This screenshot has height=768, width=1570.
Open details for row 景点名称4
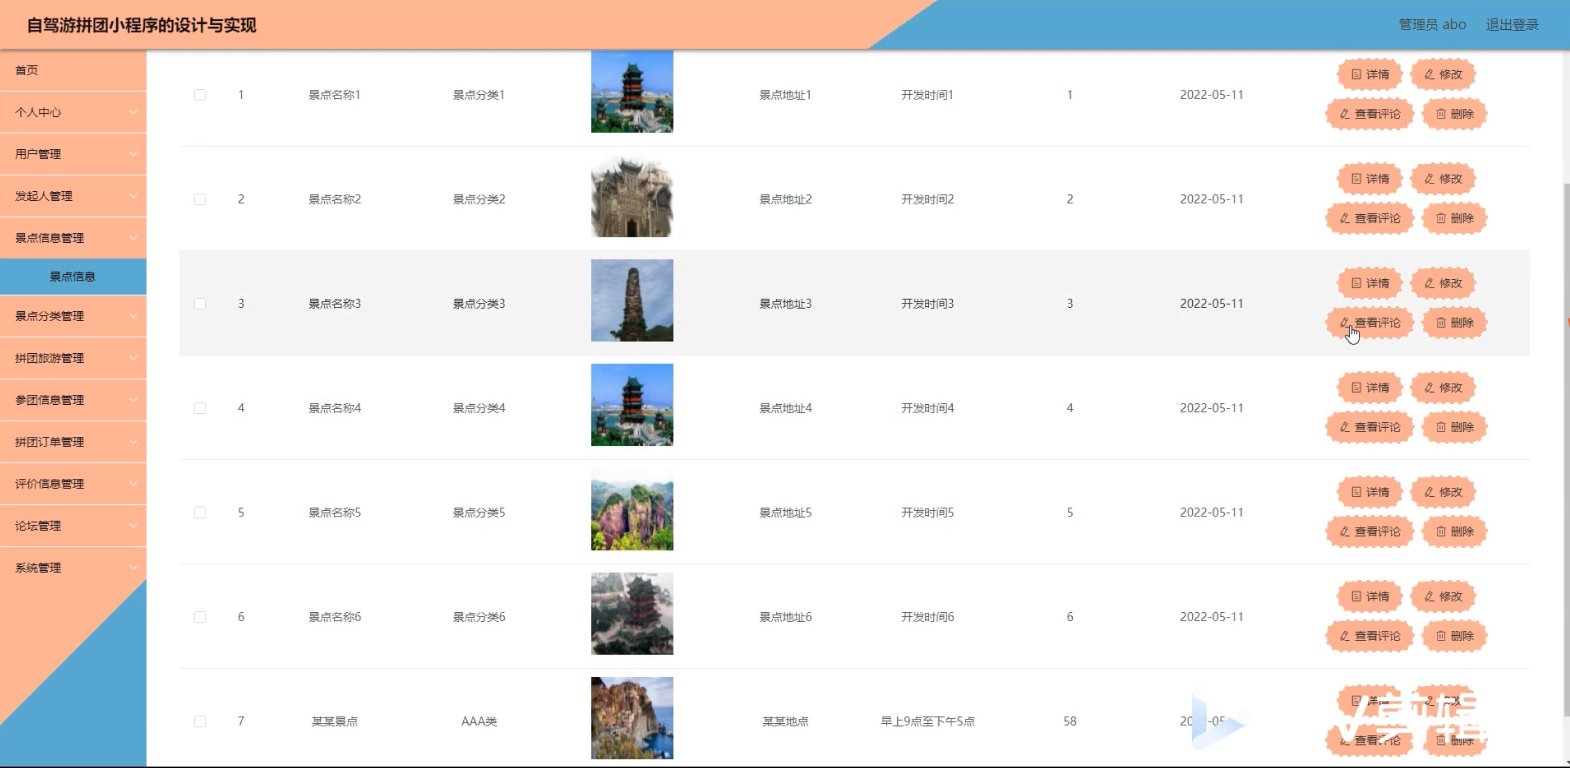click(1370, 388)
